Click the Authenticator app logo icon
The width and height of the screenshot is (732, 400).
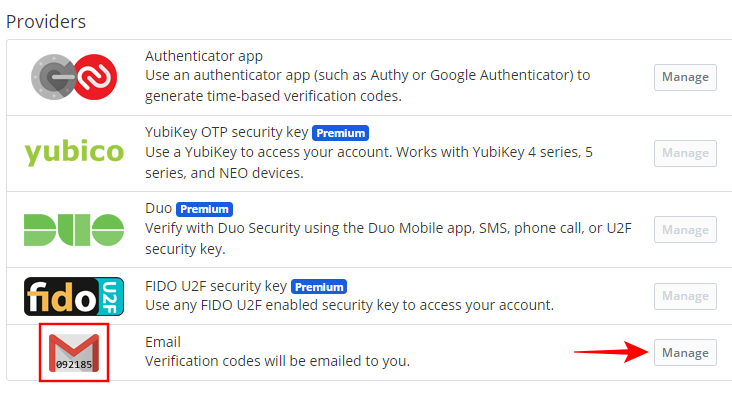(x=74, y=77)
